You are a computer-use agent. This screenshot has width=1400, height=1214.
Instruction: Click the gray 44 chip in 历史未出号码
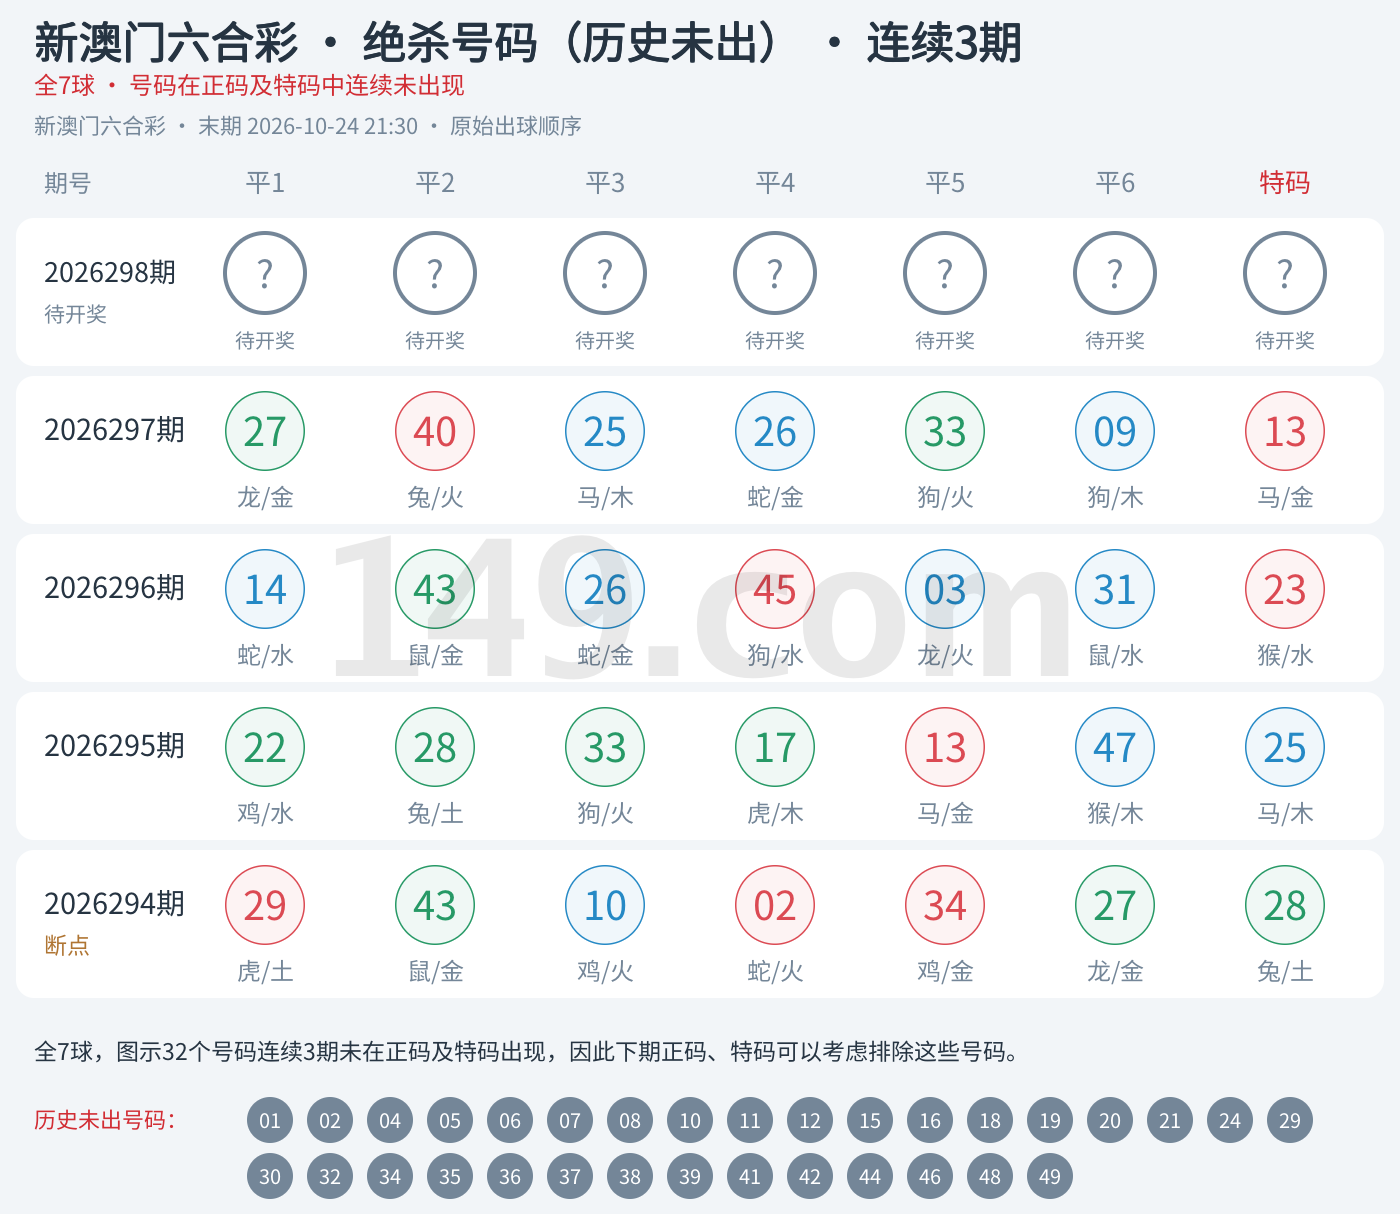(x=870, y=1177)
